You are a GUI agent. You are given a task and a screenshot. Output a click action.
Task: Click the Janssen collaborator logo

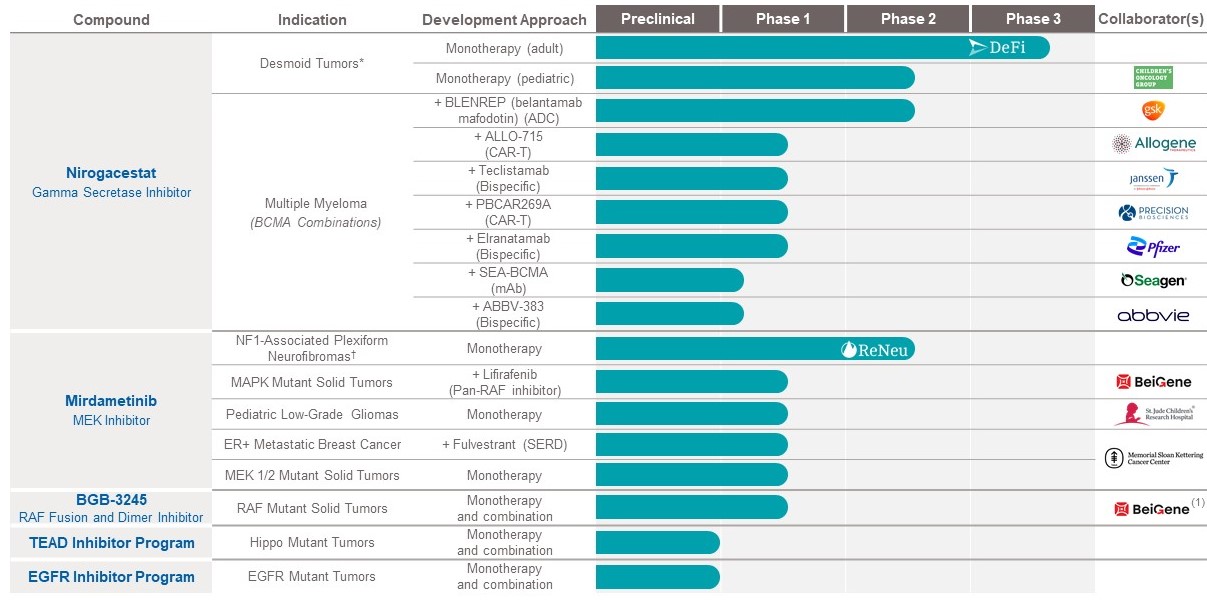[1153, 178]
